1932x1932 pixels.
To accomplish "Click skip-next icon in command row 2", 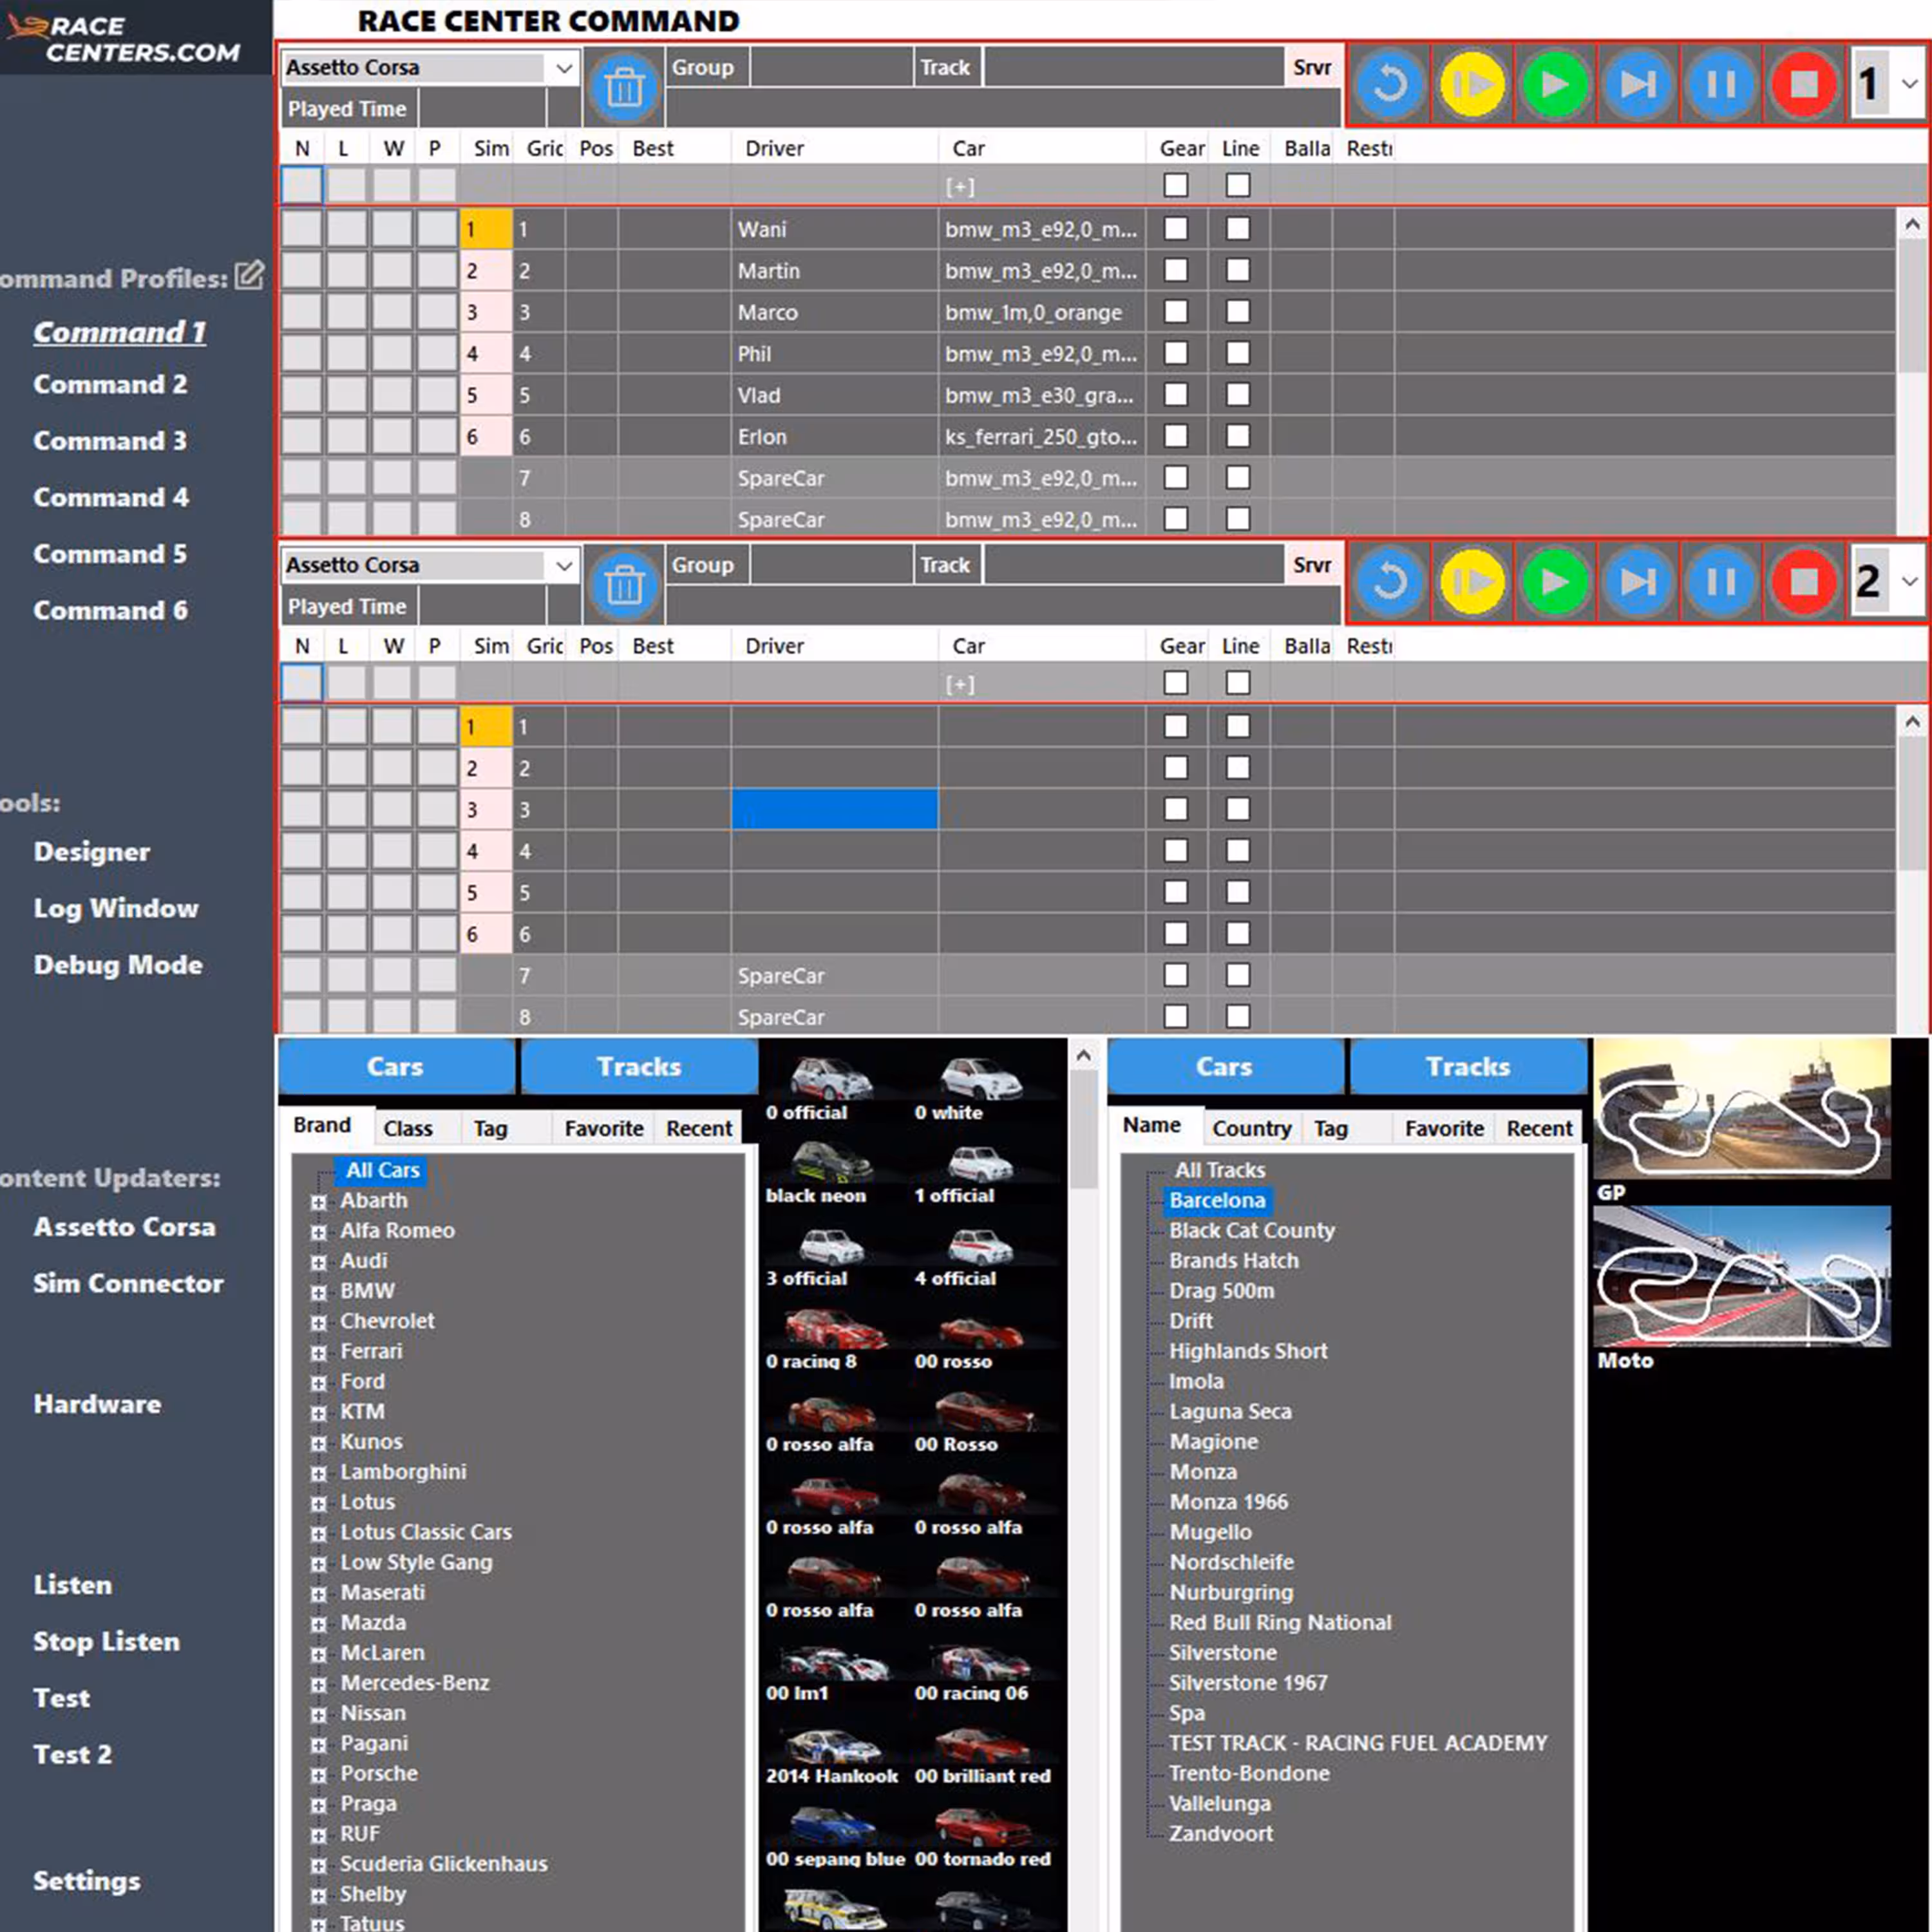I will coord(1638,581).
